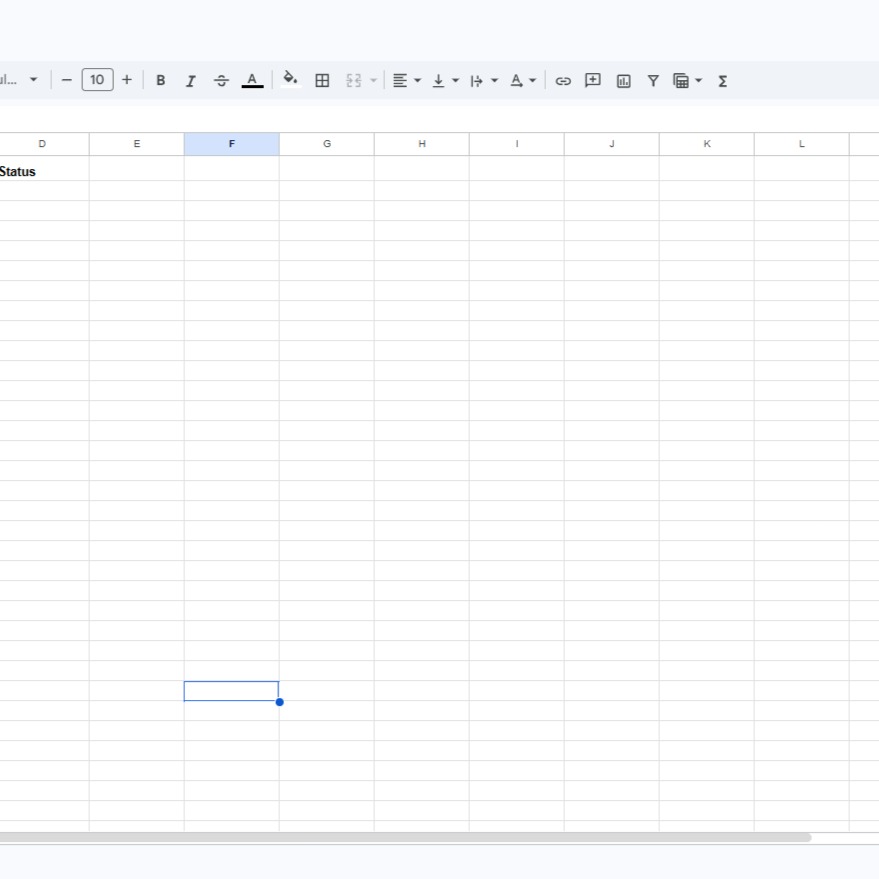The width and height of the screenshot is (879, 879).
Task: Decrease font size with minus button
Action: pyautogui.click(x=66, y=80)
